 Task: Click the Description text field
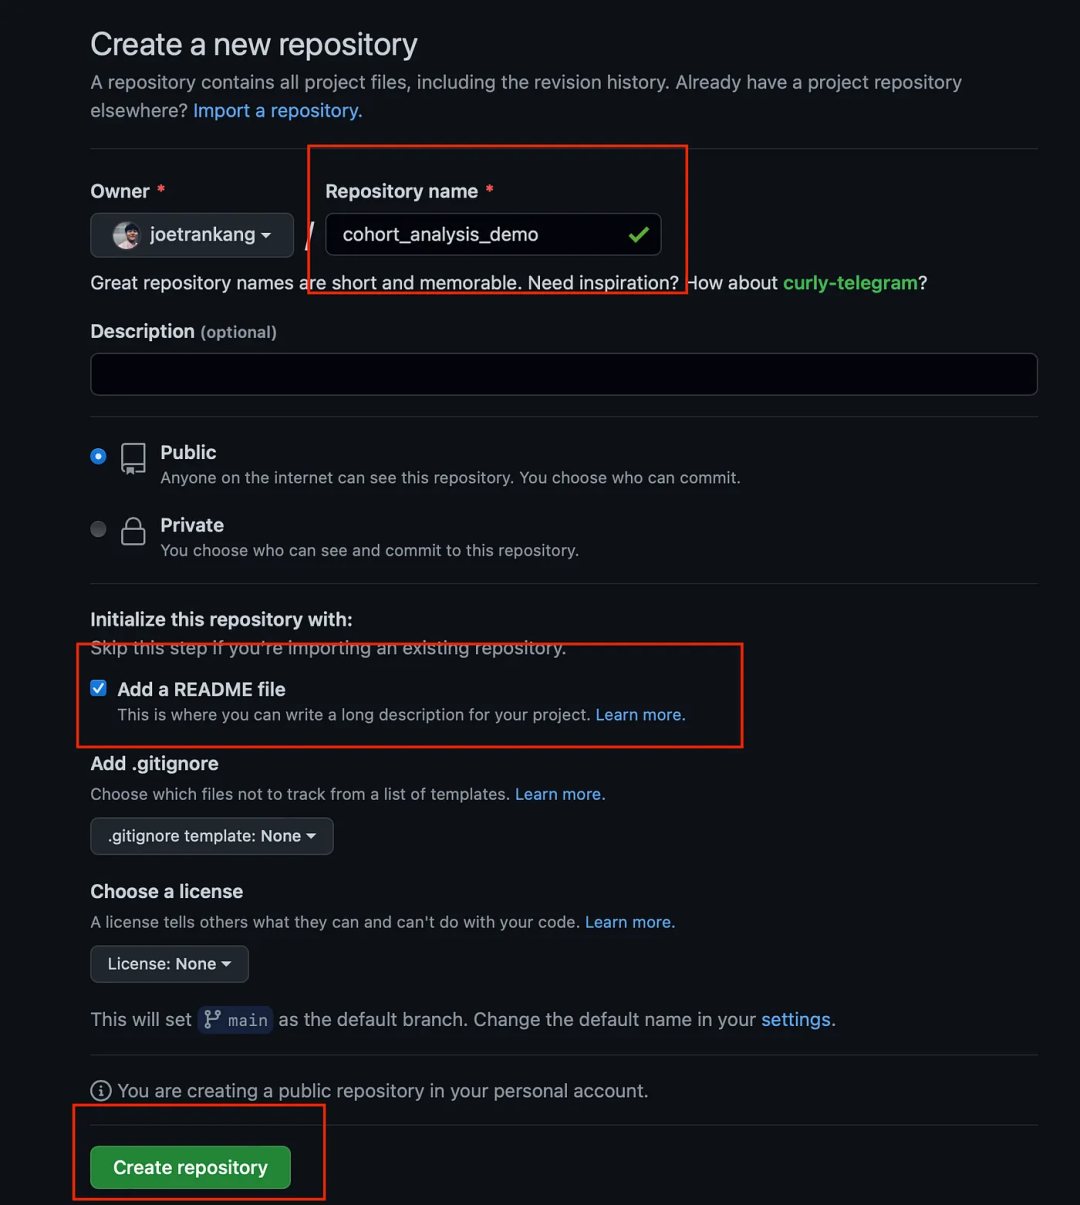pos(563,374)
